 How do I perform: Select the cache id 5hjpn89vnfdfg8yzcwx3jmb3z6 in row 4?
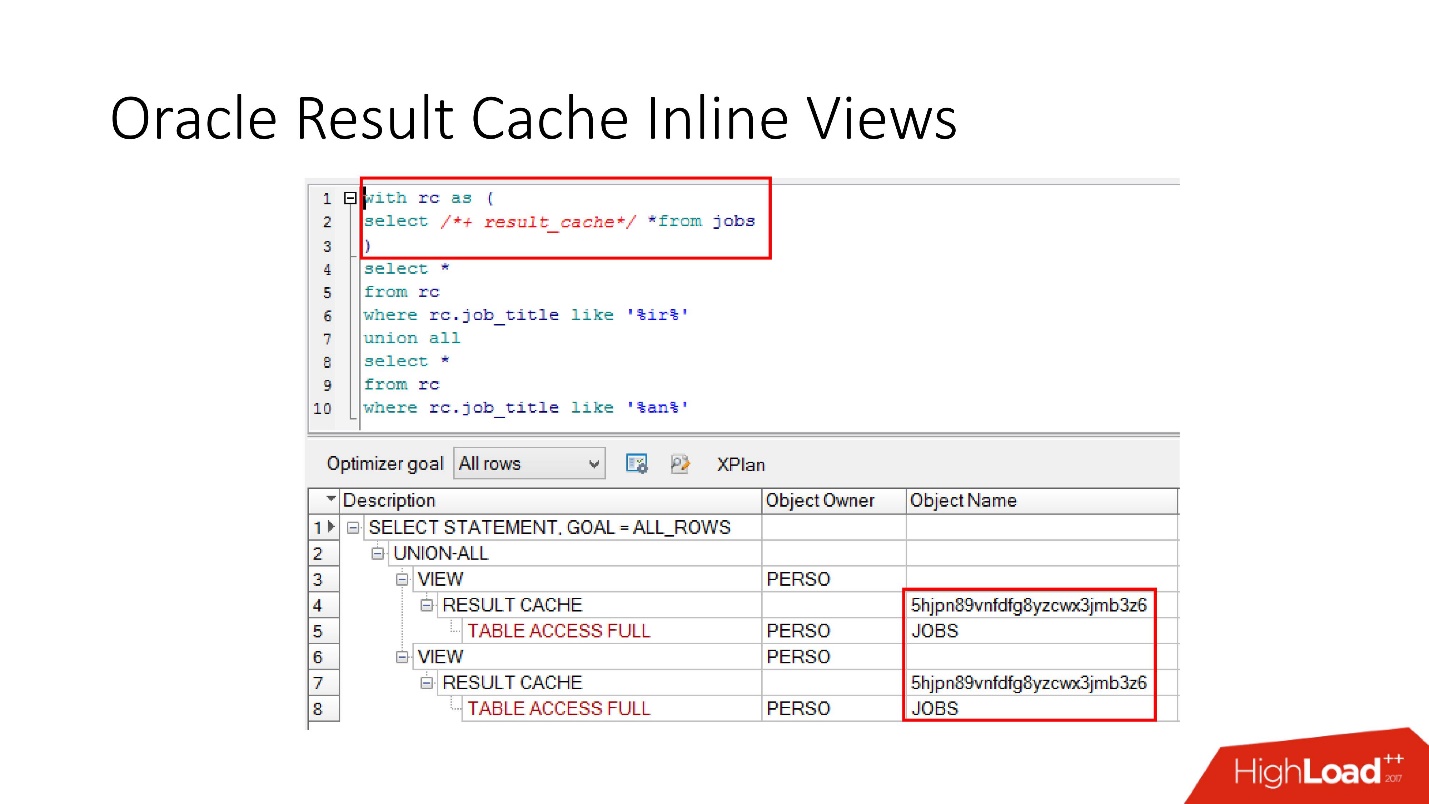tap(1028, 604)
